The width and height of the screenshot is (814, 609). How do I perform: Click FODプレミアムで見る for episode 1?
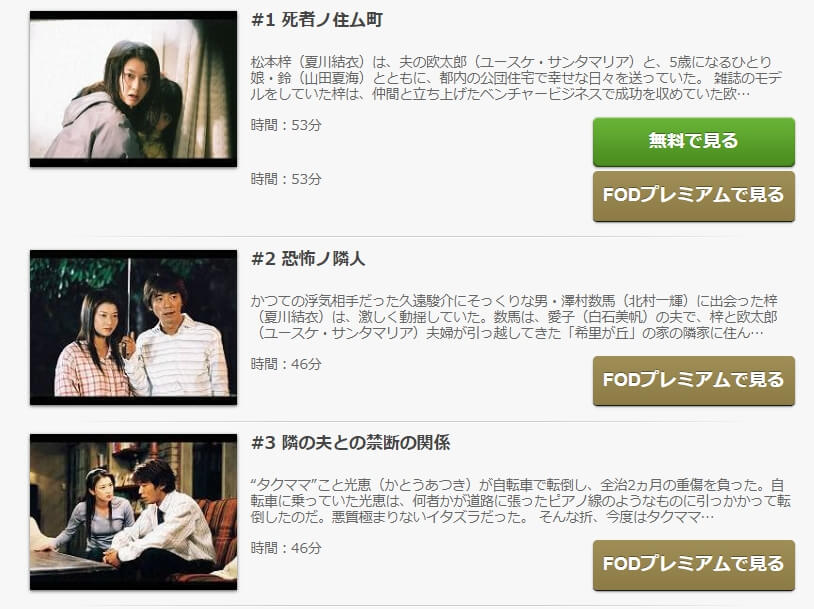point(694,196)
